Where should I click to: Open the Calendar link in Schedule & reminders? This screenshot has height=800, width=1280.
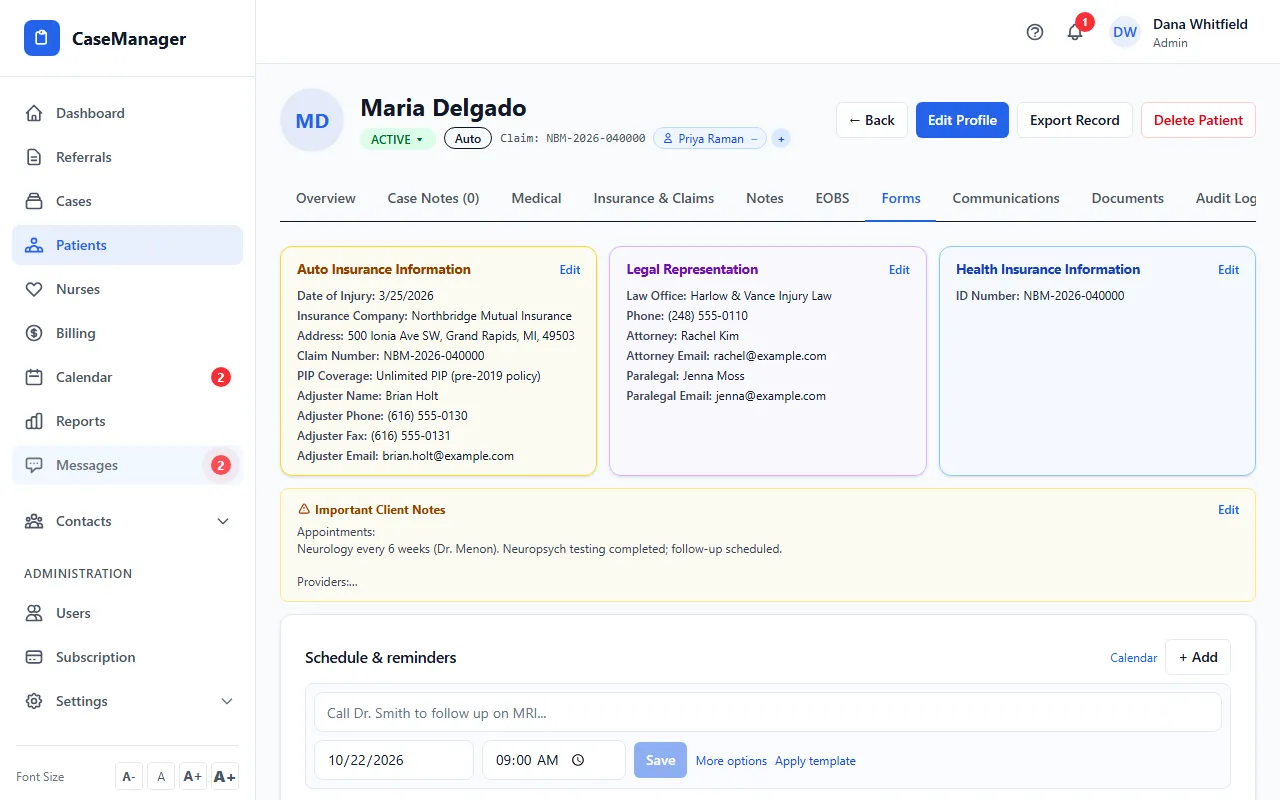pyautogui.click(x=1134, y=658)
